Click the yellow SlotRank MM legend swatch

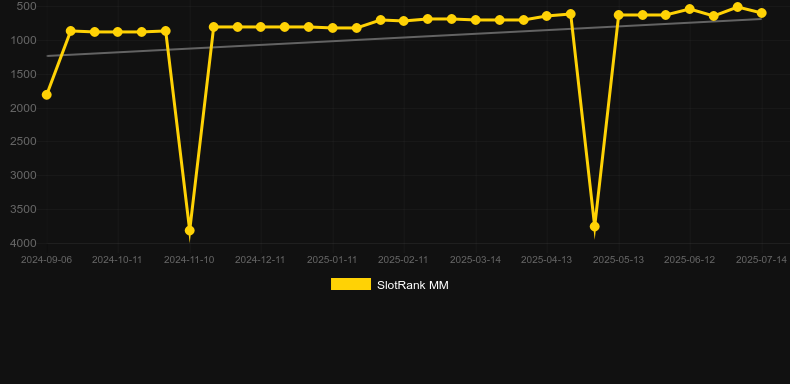[x=351, y=284]
